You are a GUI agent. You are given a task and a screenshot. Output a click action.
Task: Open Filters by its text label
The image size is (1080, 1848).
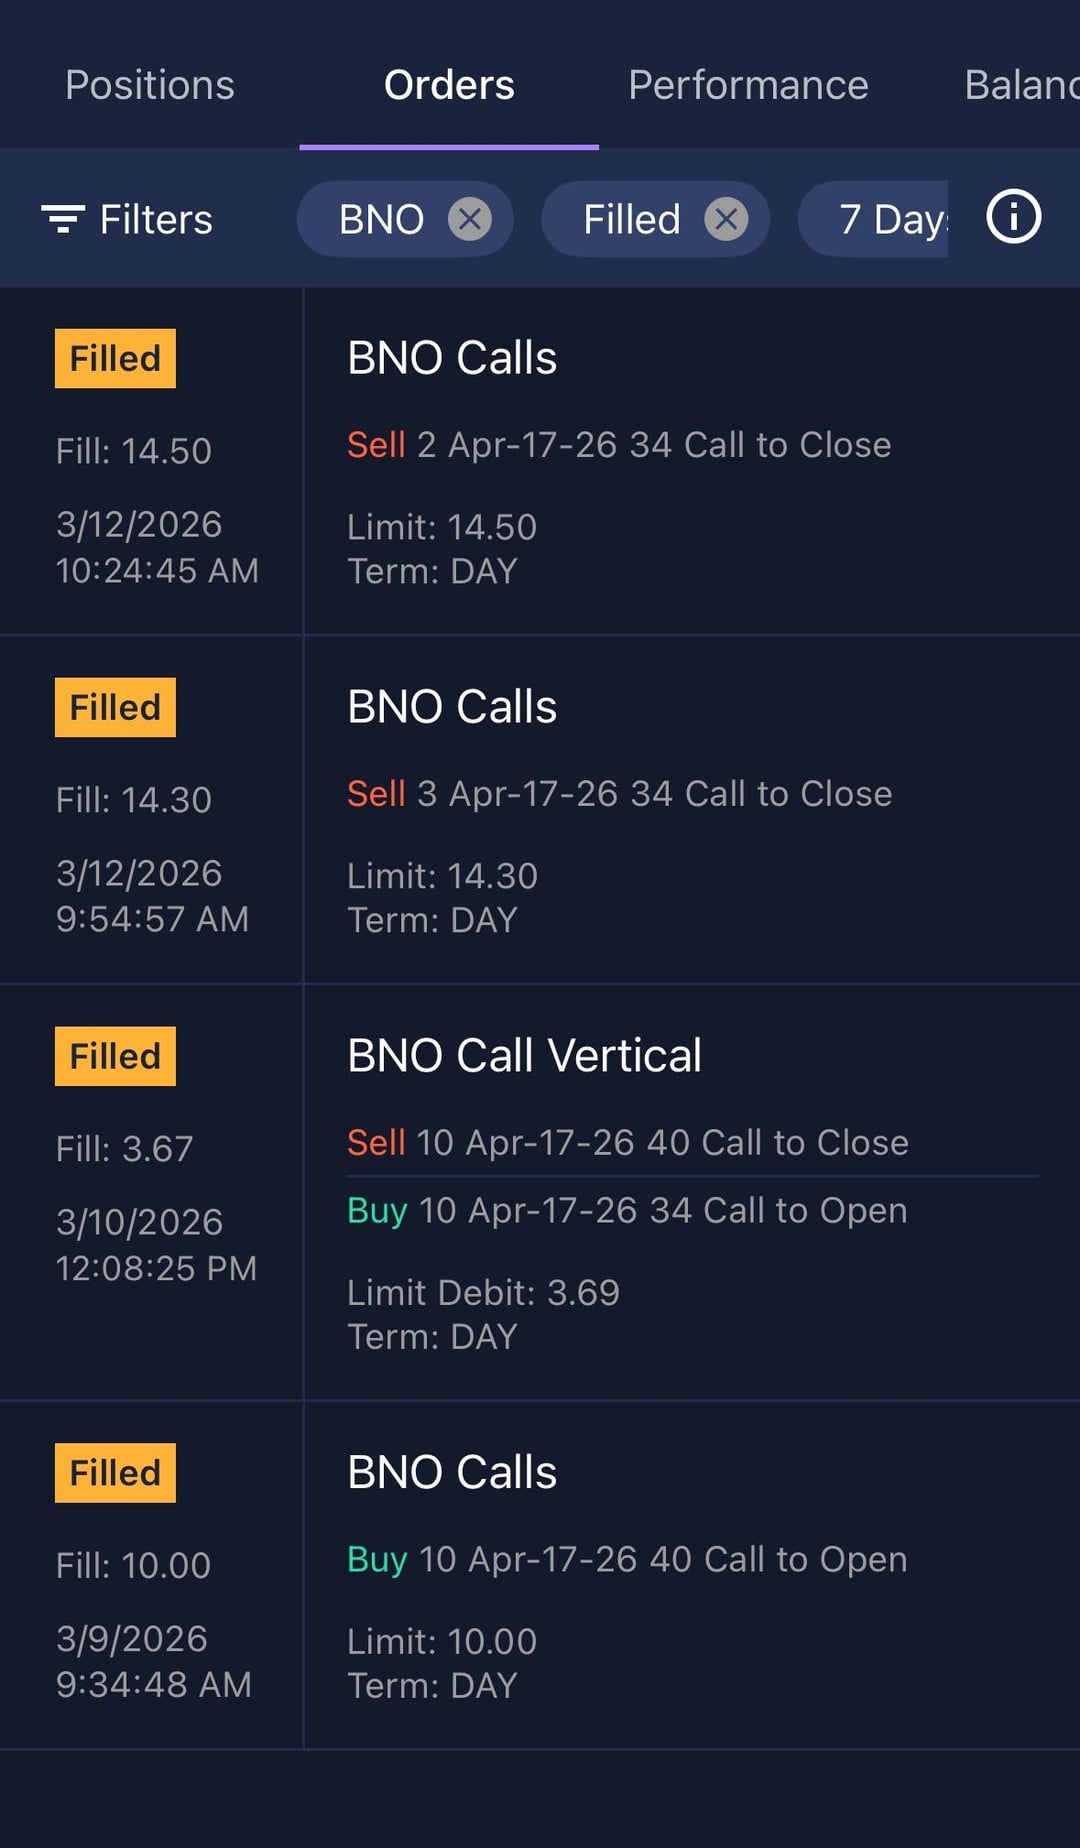coord(156,219)
